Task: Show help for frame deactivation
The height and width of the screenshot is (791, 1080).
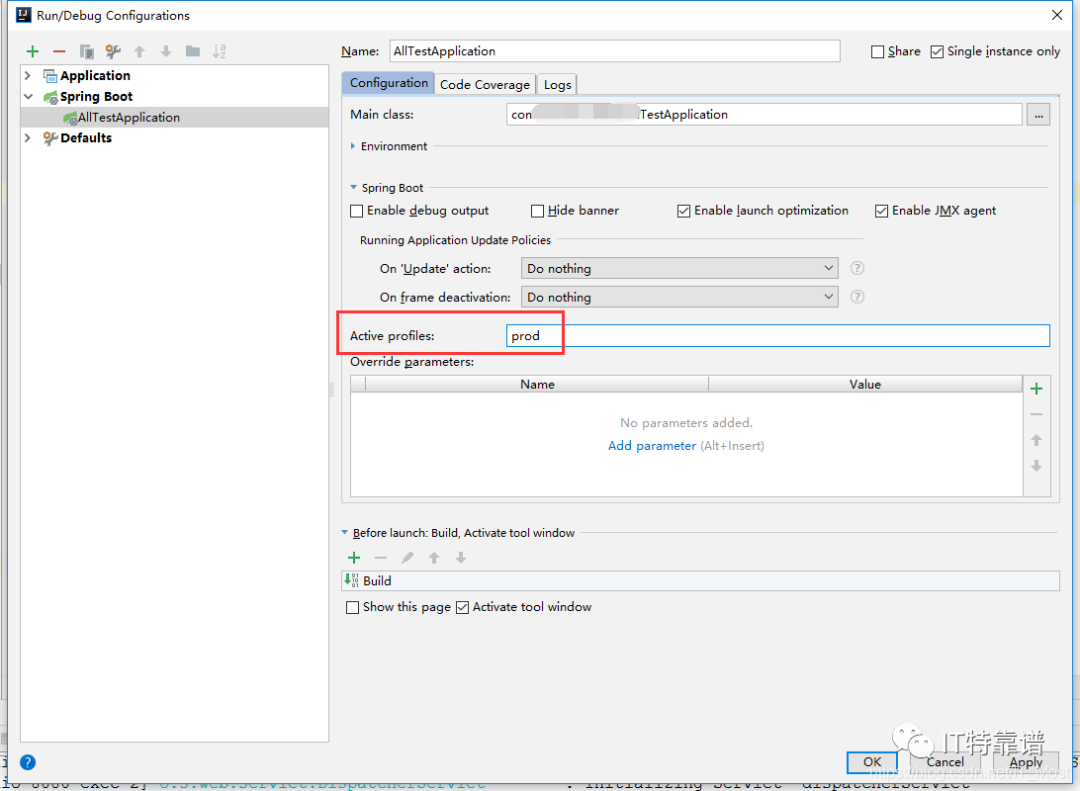Action: tap(857, 297)
